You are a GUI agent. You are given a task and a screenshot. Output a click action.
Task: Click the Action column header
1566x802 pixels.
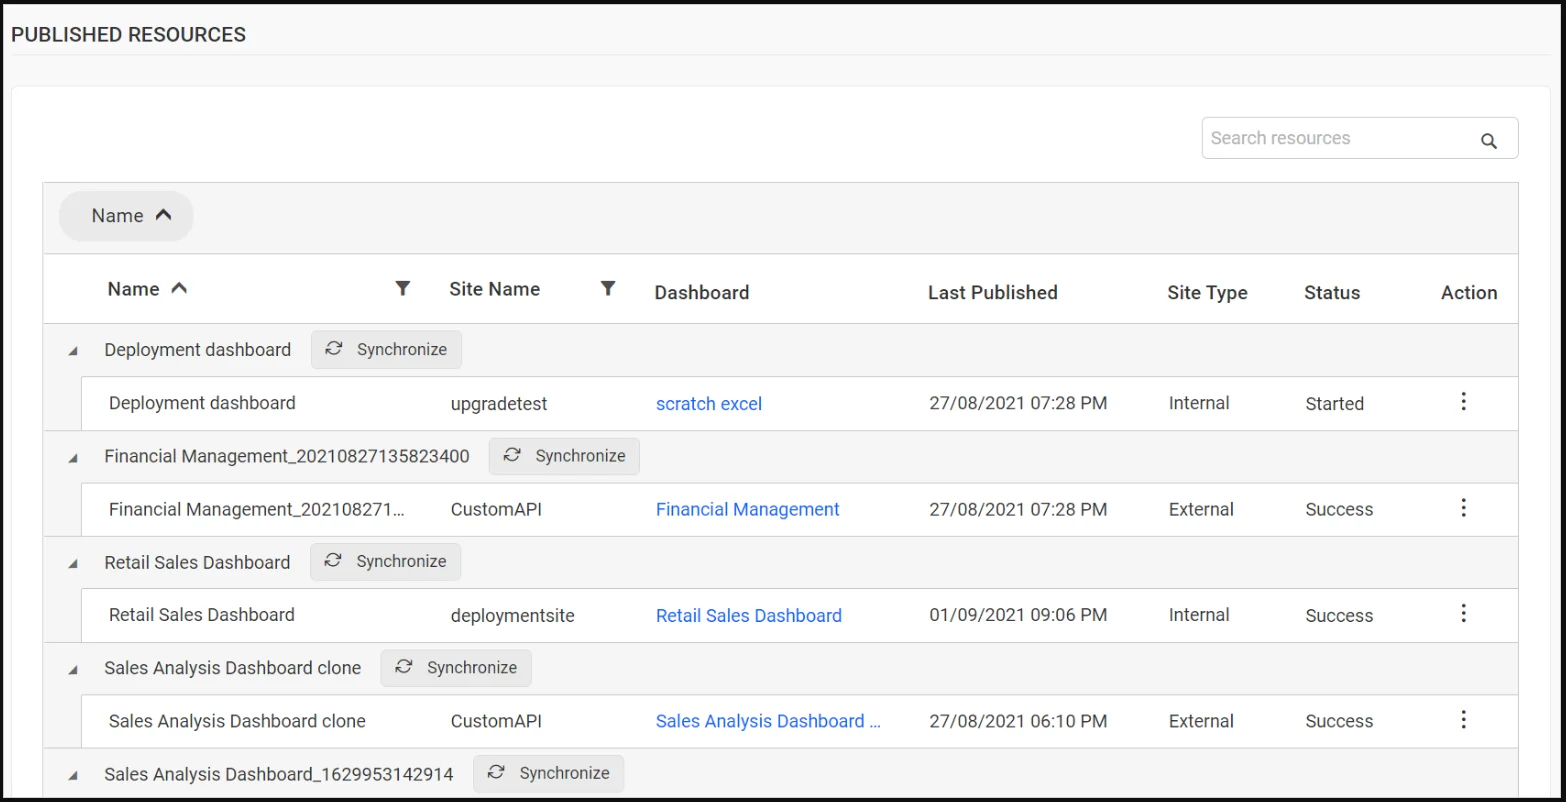(1469, 293)
